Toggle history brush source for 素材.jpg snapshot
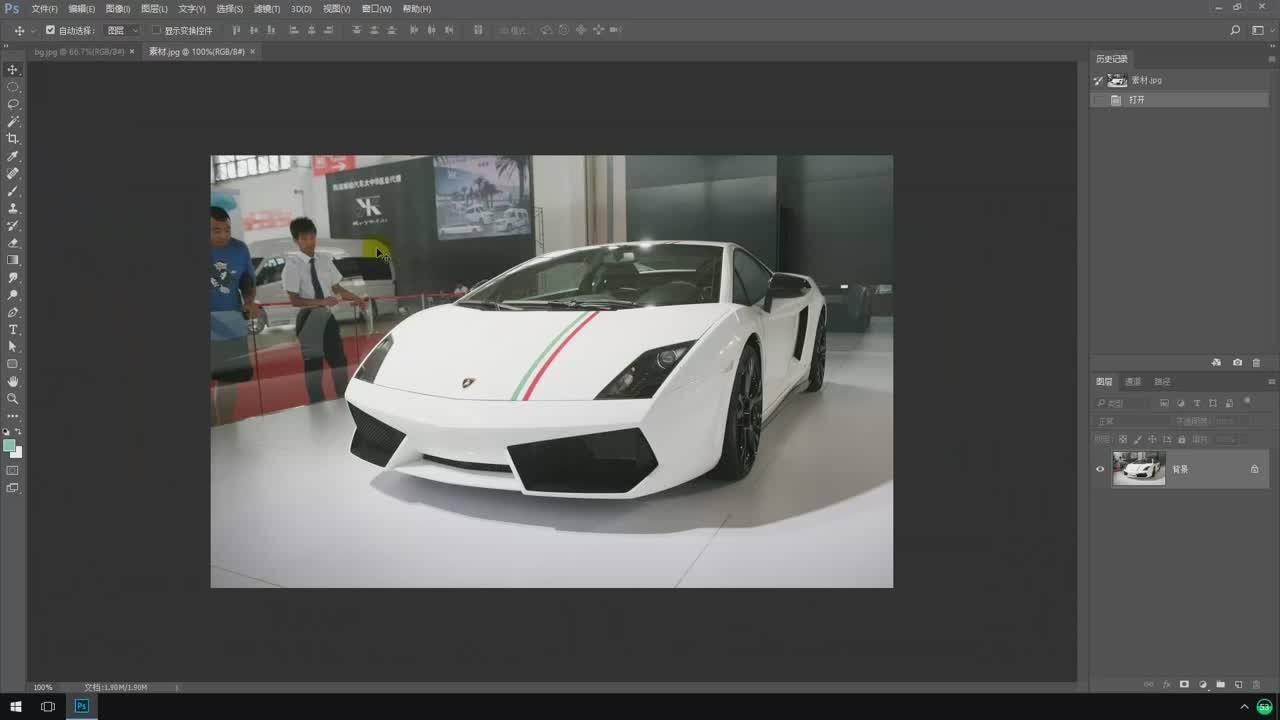 (x=1099, y=80)
